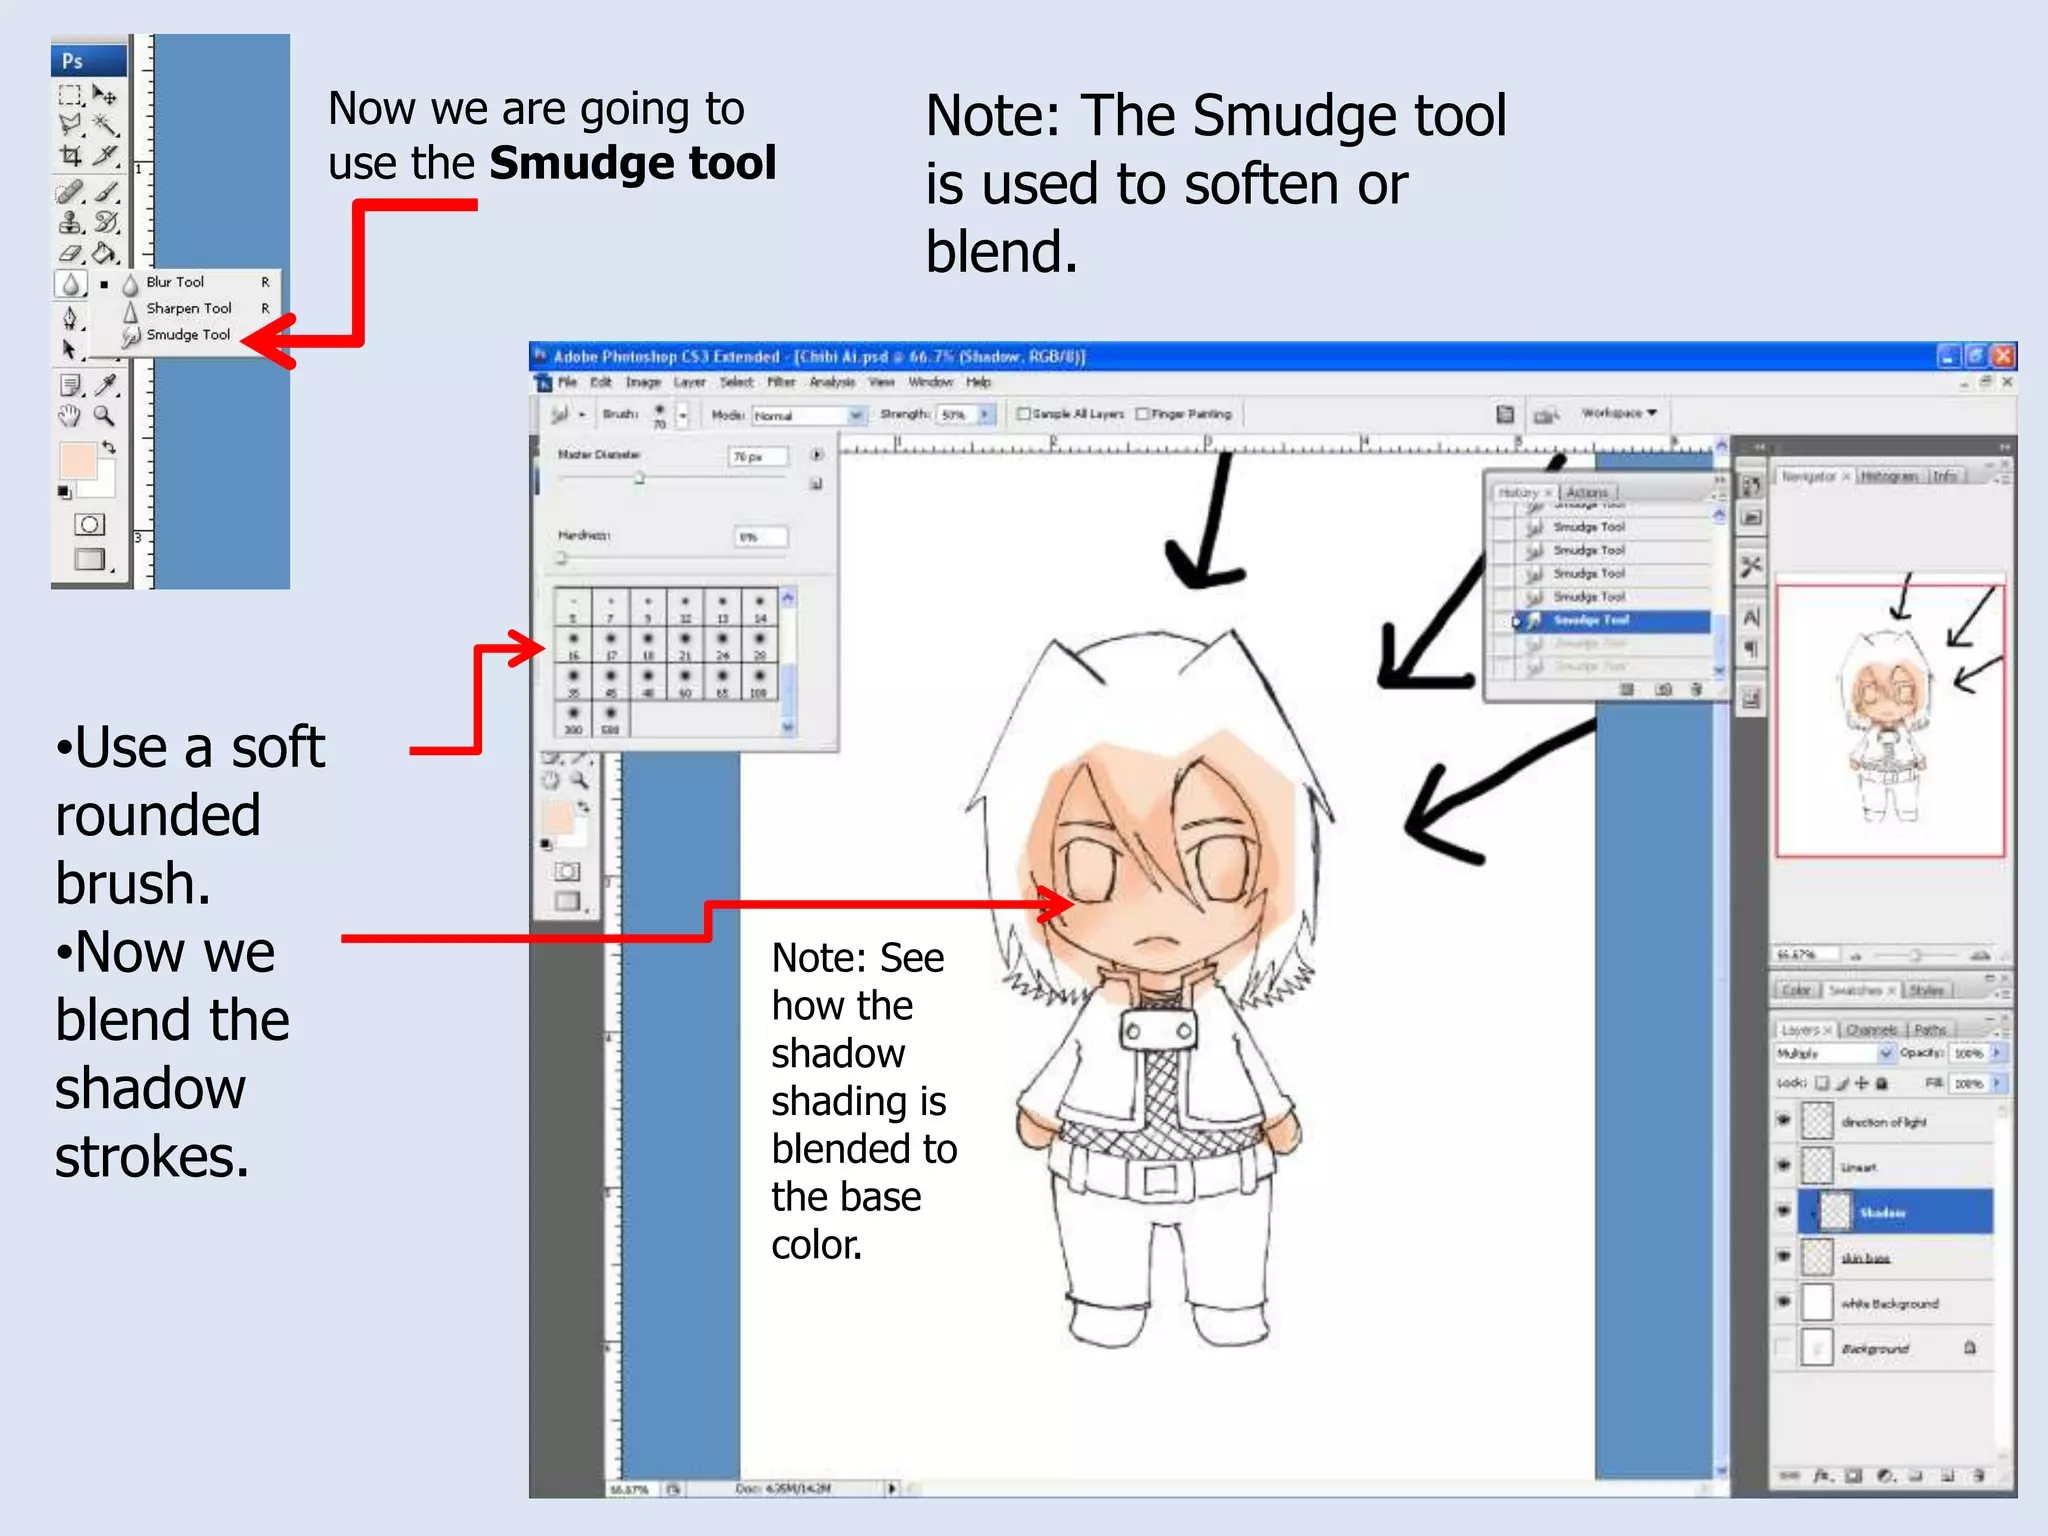Image resolution: width=2048 pixels, height=1536 pixels.
Task: Select the Healing Brush tool in left toolbox
Action: [x=70, y=192]
